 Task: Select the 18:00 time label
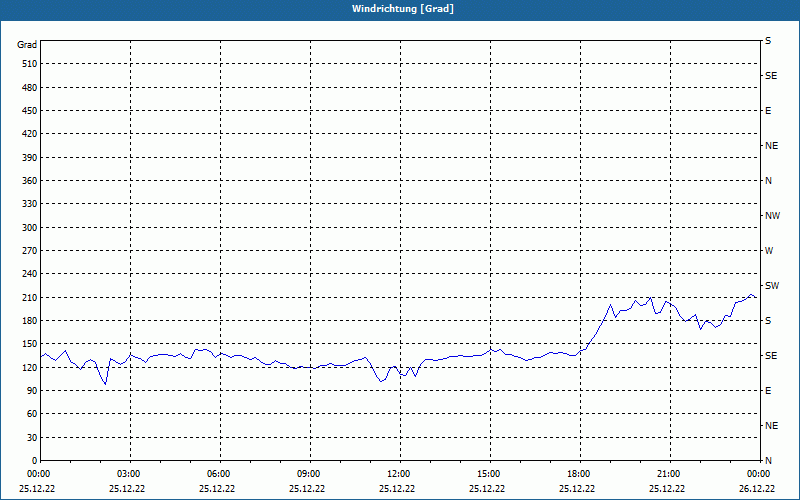click(581, 474)
